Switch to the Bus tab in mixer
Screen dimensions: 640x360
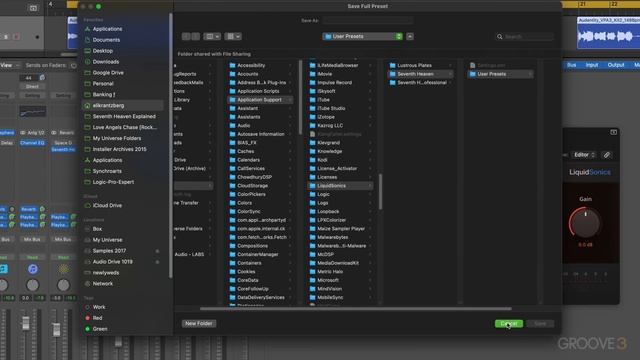click(571, 65)
